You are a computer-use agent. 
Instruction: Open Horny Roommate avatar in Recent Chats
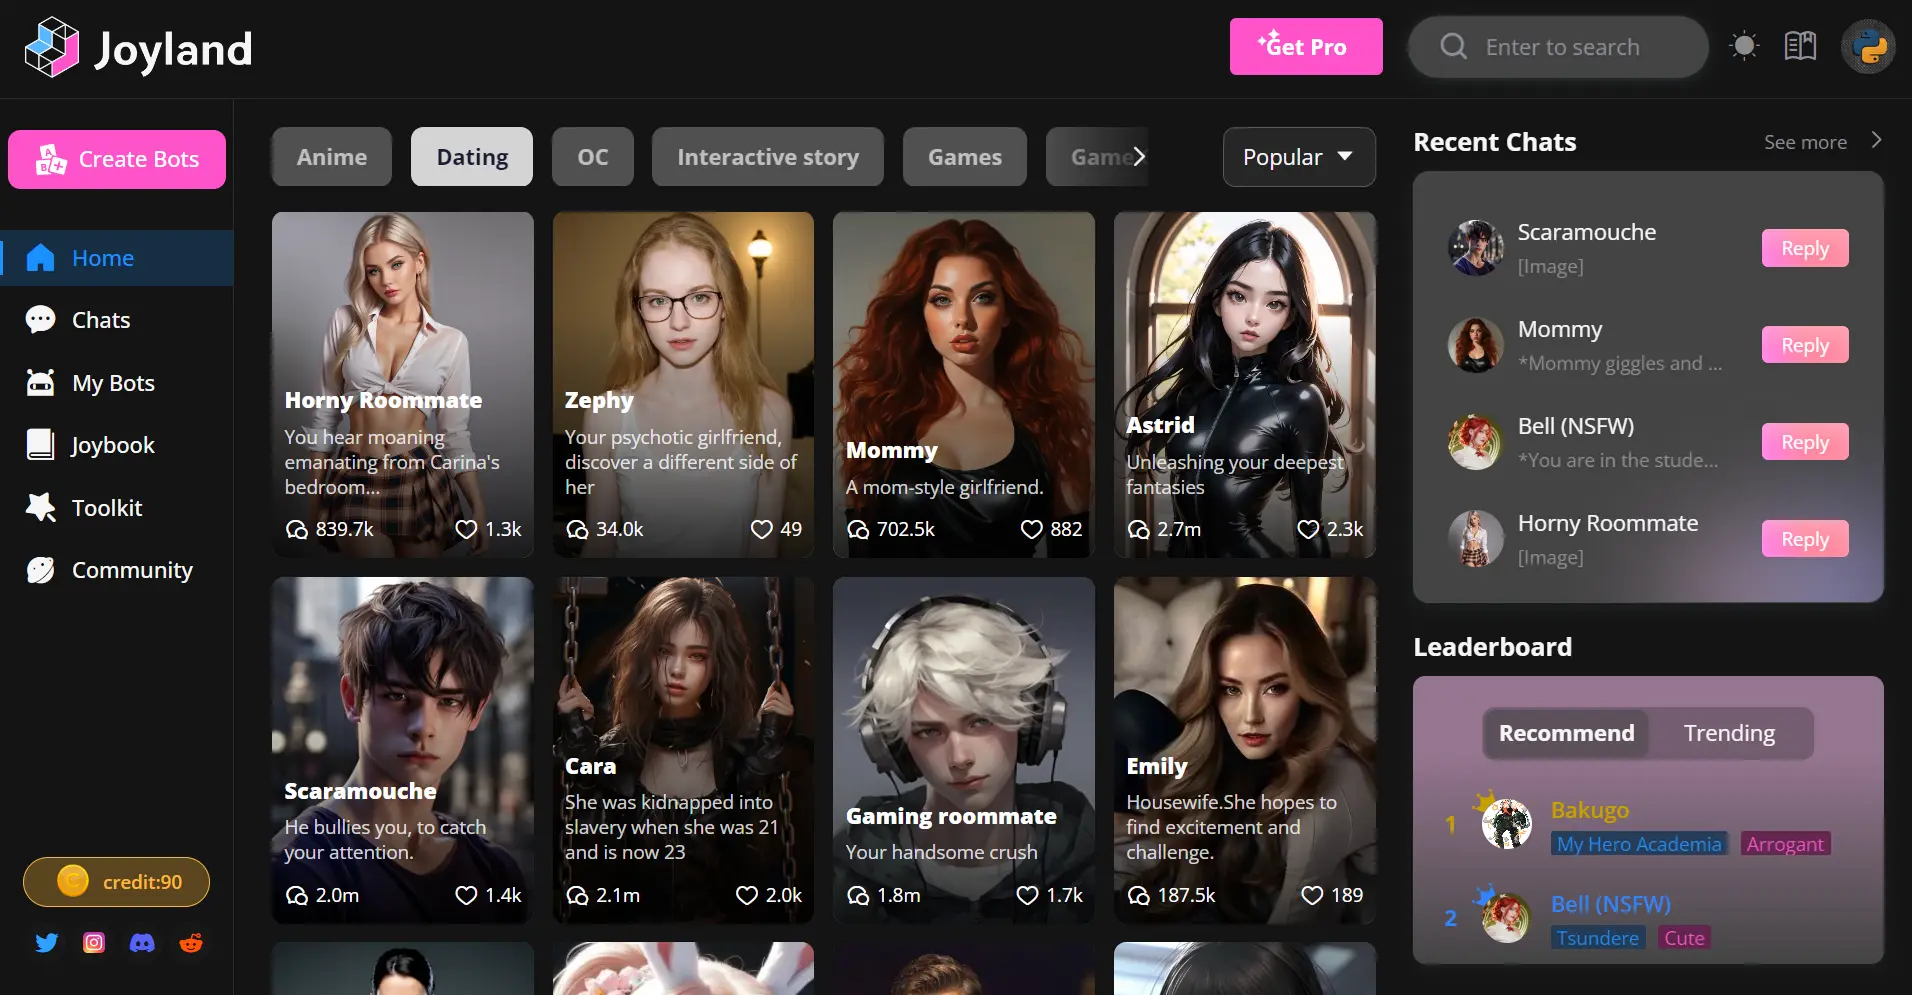(x=1476, y=538)
